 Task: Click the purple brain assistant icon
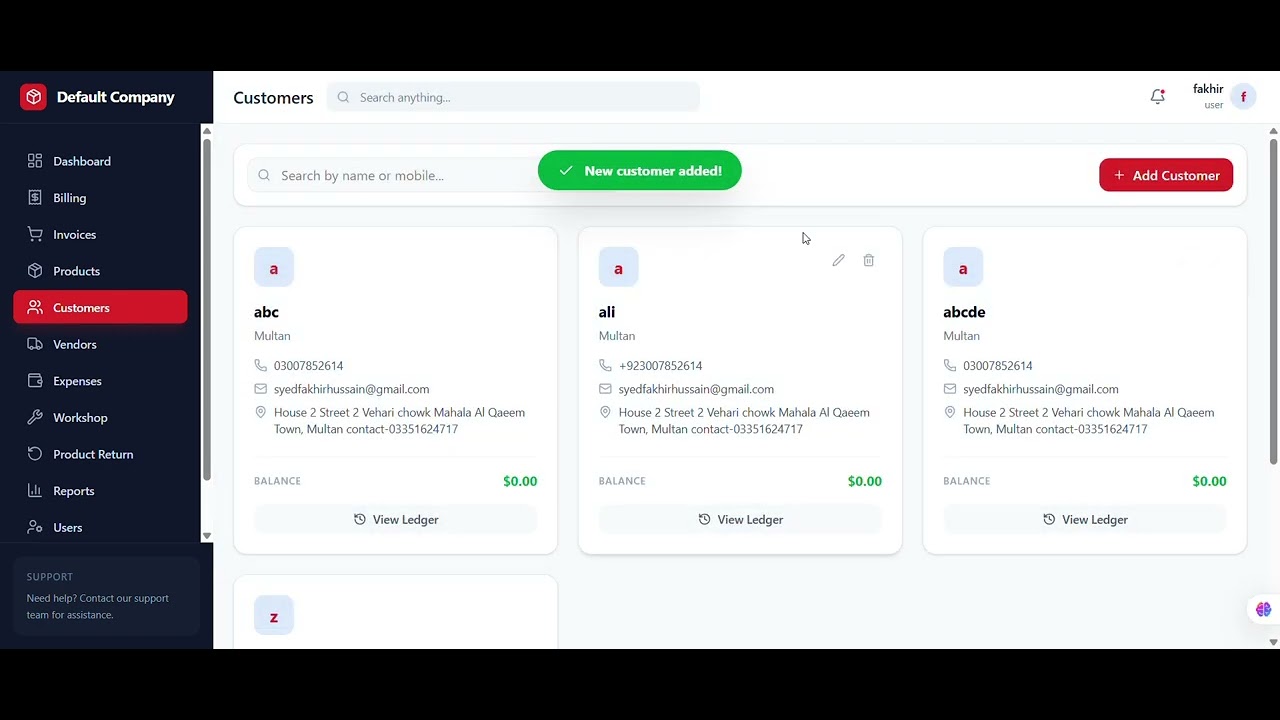tap(1263, 609)
